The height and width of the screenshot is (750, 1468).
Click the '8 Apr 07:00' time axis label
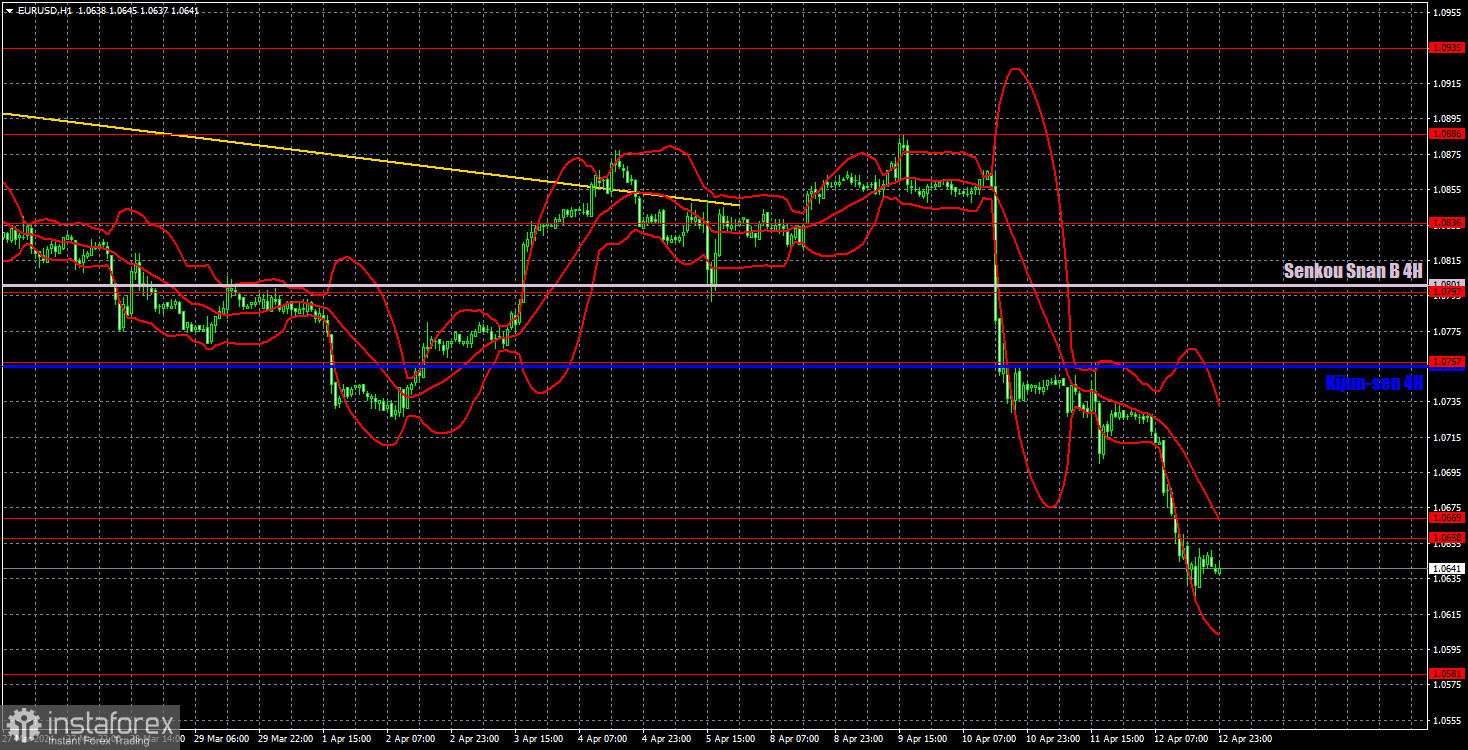[x=795, y=739]
